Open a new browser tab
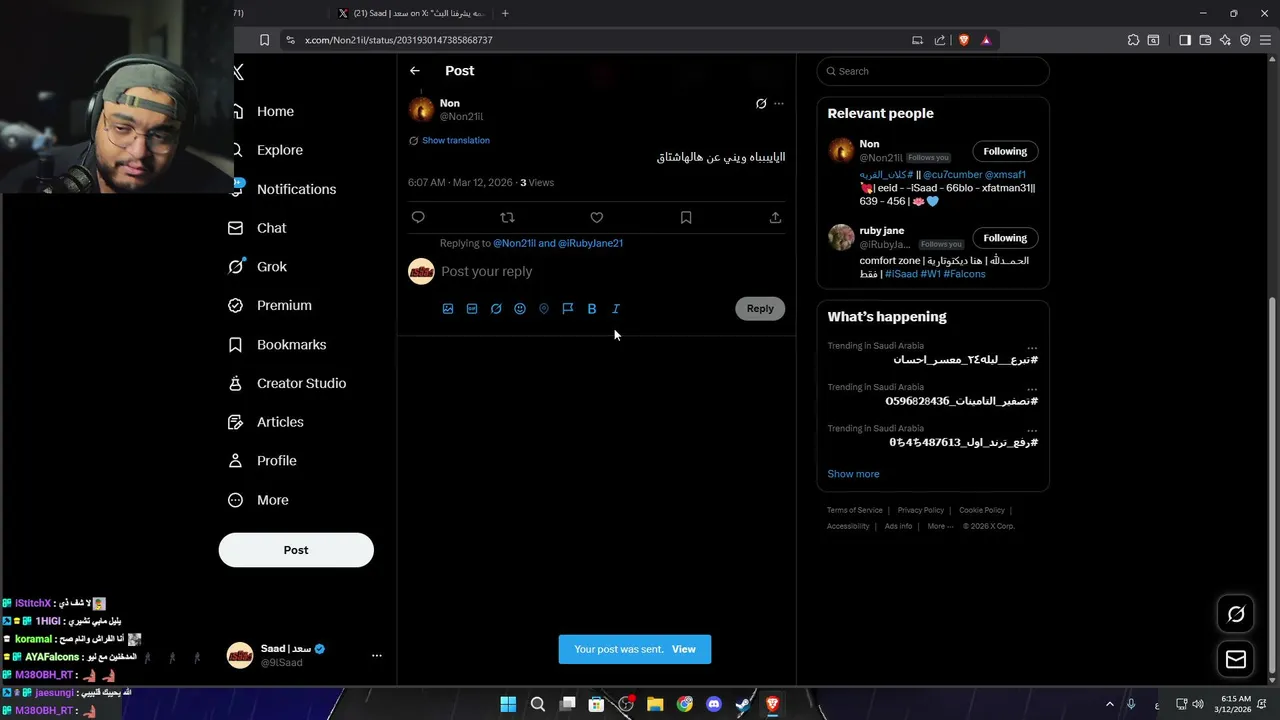Image resolution: width=1280 pixels, height=720 pixels. (x=505, y=13)
